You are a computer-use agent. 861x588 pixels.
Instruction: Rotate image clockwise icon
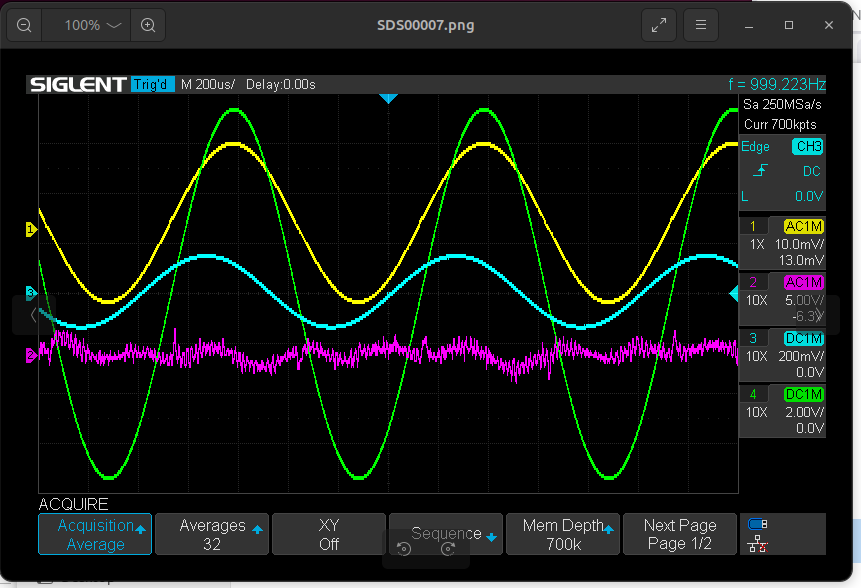[x=448, y=548]
